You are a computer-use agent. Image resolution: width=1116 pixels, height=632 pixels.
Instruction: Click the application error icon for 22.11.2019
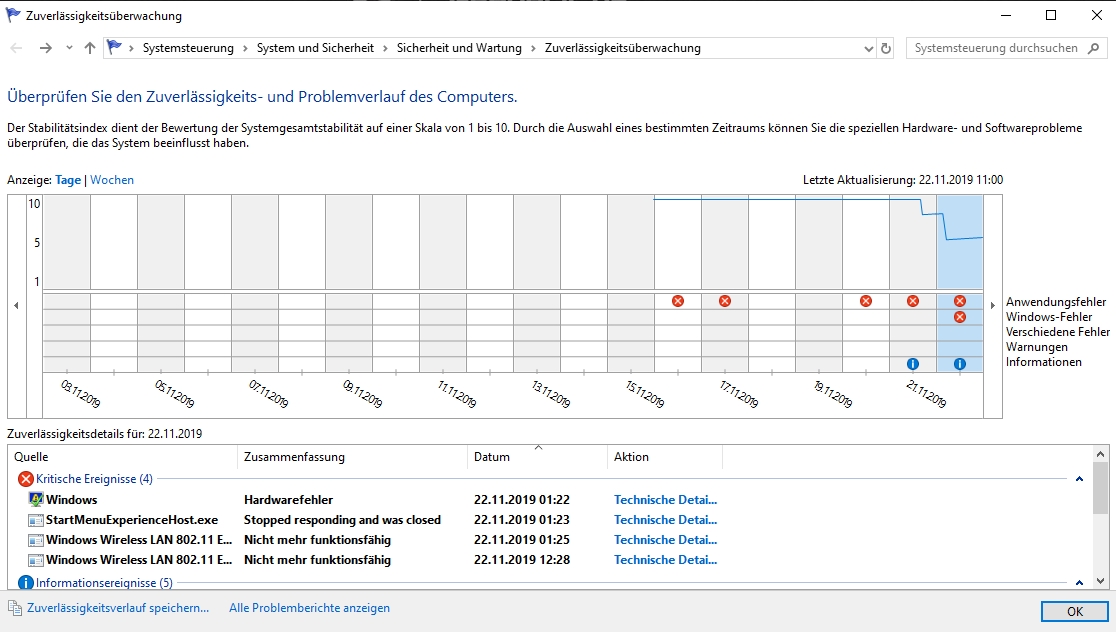point(959,301)
